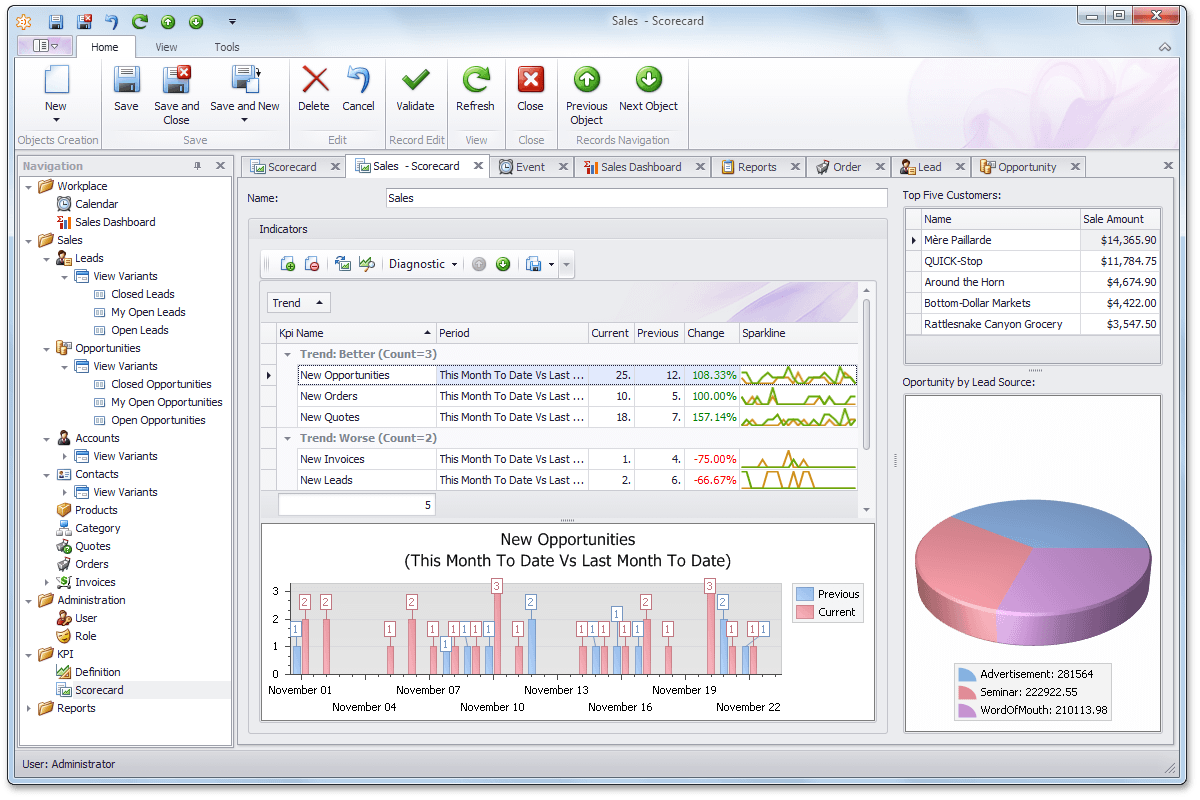Go to Previous Object in ribbon
The width and height of the screenshot is (1200, 800).
click(x=586, y=81)
